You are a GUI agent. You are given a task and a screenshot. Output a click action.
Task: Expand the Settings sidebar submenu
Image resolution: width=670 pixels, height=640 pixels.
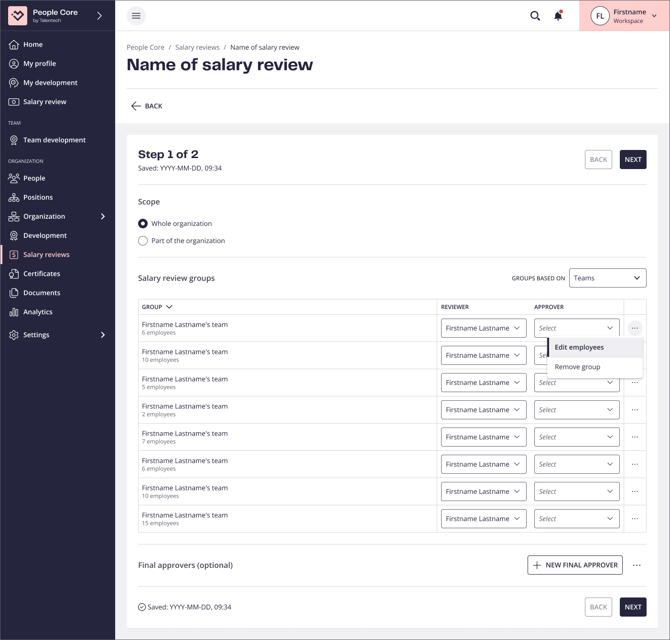coord(102,335)
